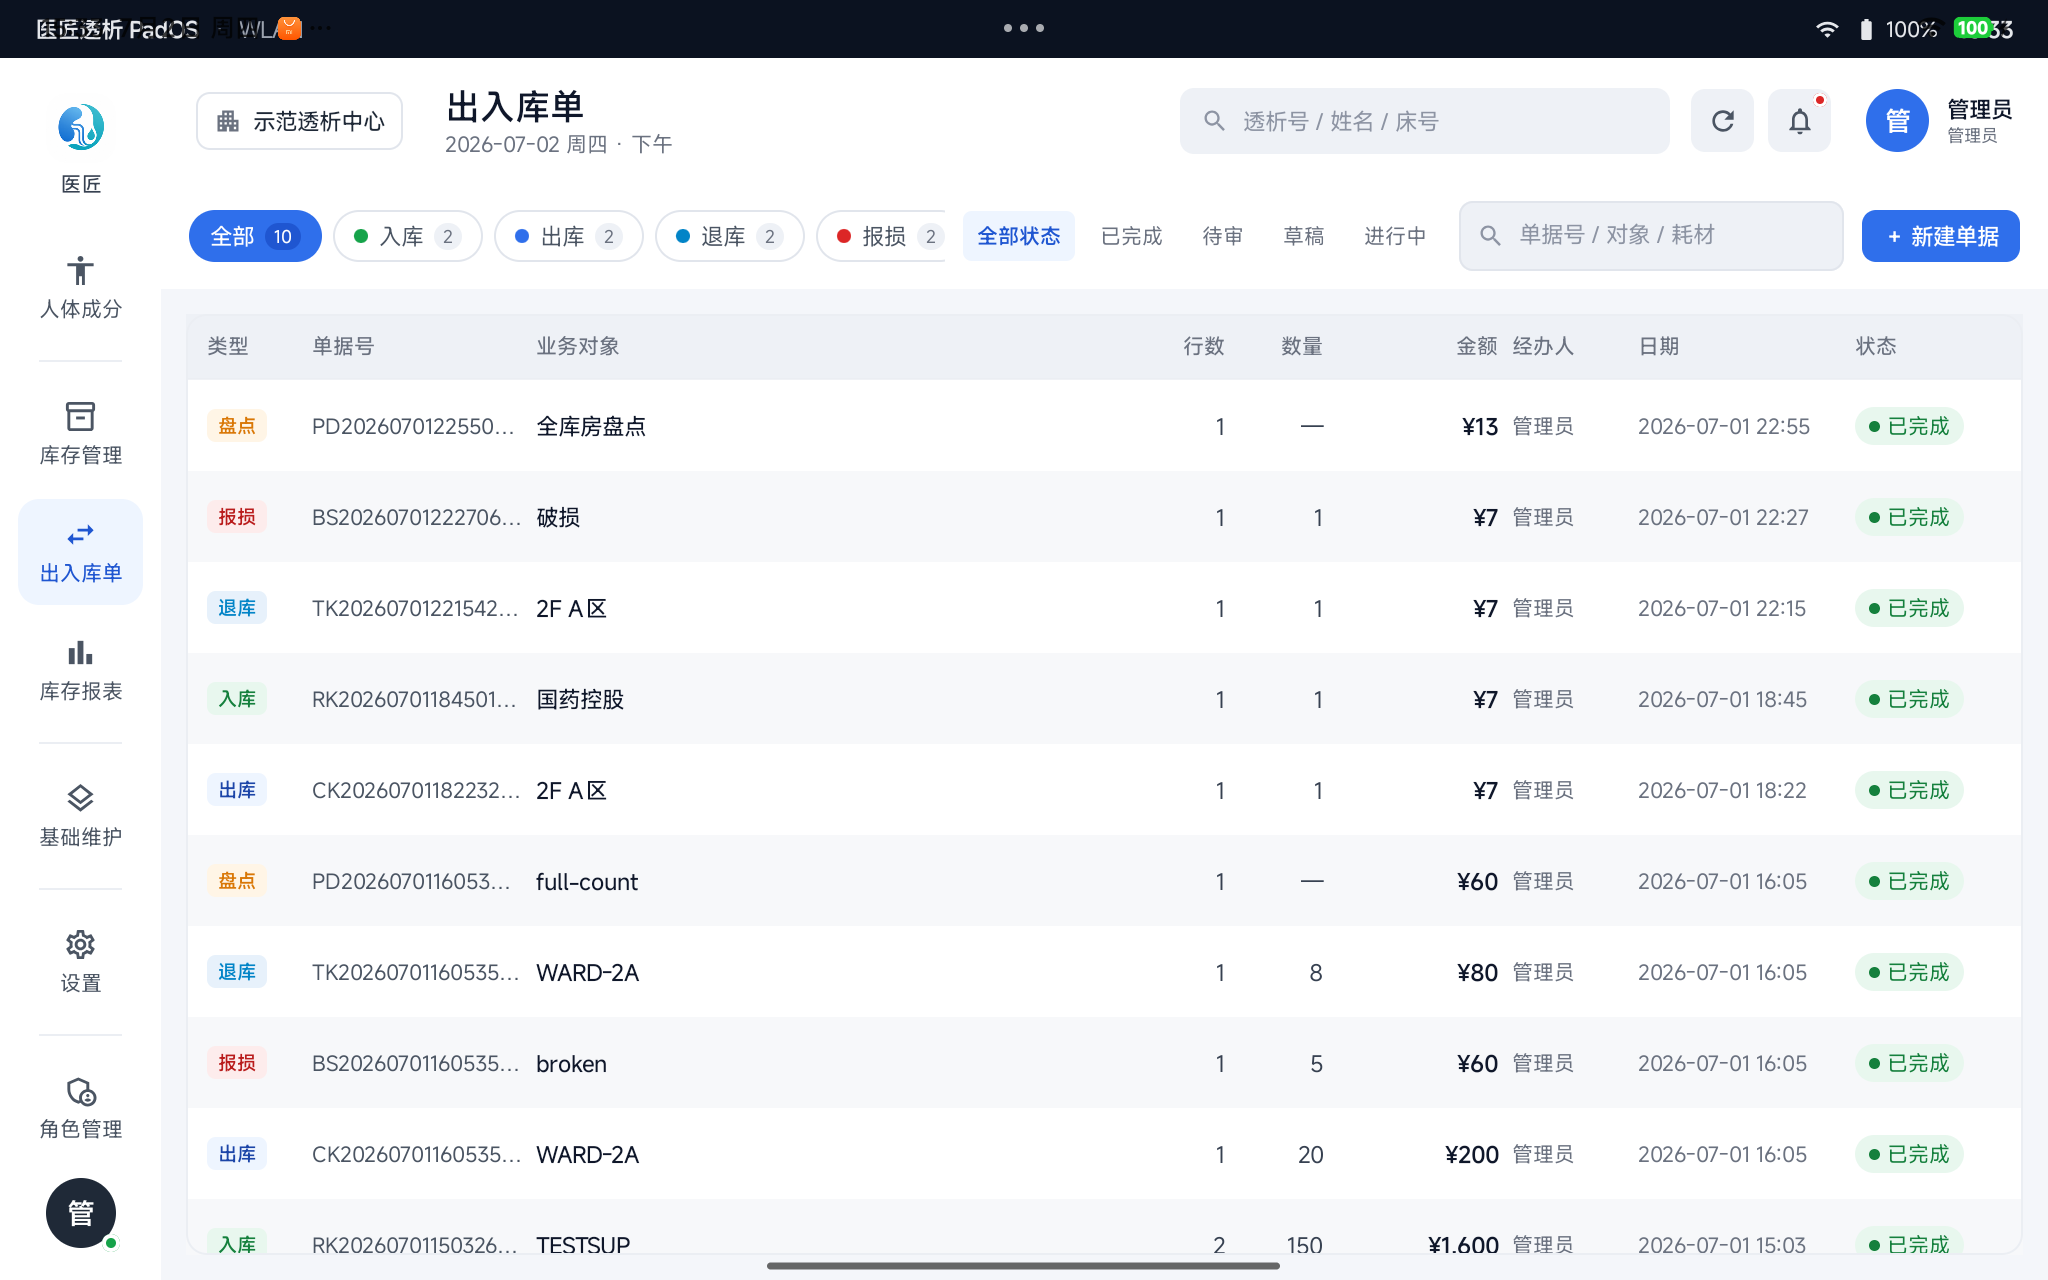Open the 库存管理 archive icon

(80, 416)
